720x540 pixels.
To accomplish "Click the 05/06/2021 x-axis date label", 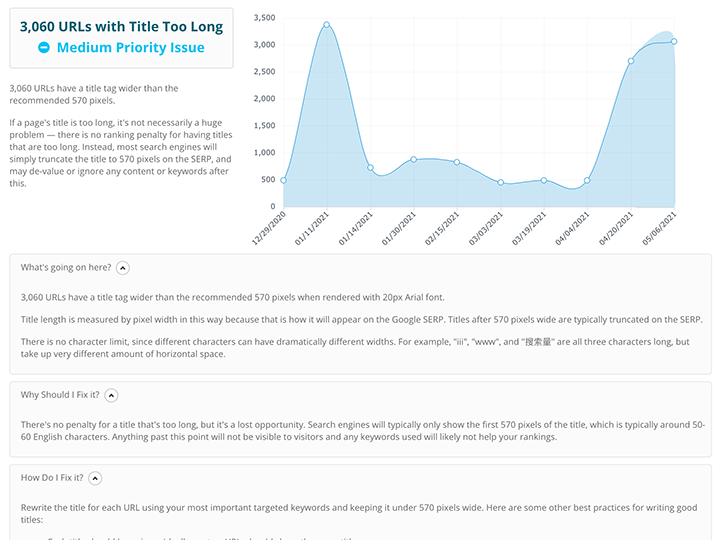I will pyautogui.click(x=659, y=228).
